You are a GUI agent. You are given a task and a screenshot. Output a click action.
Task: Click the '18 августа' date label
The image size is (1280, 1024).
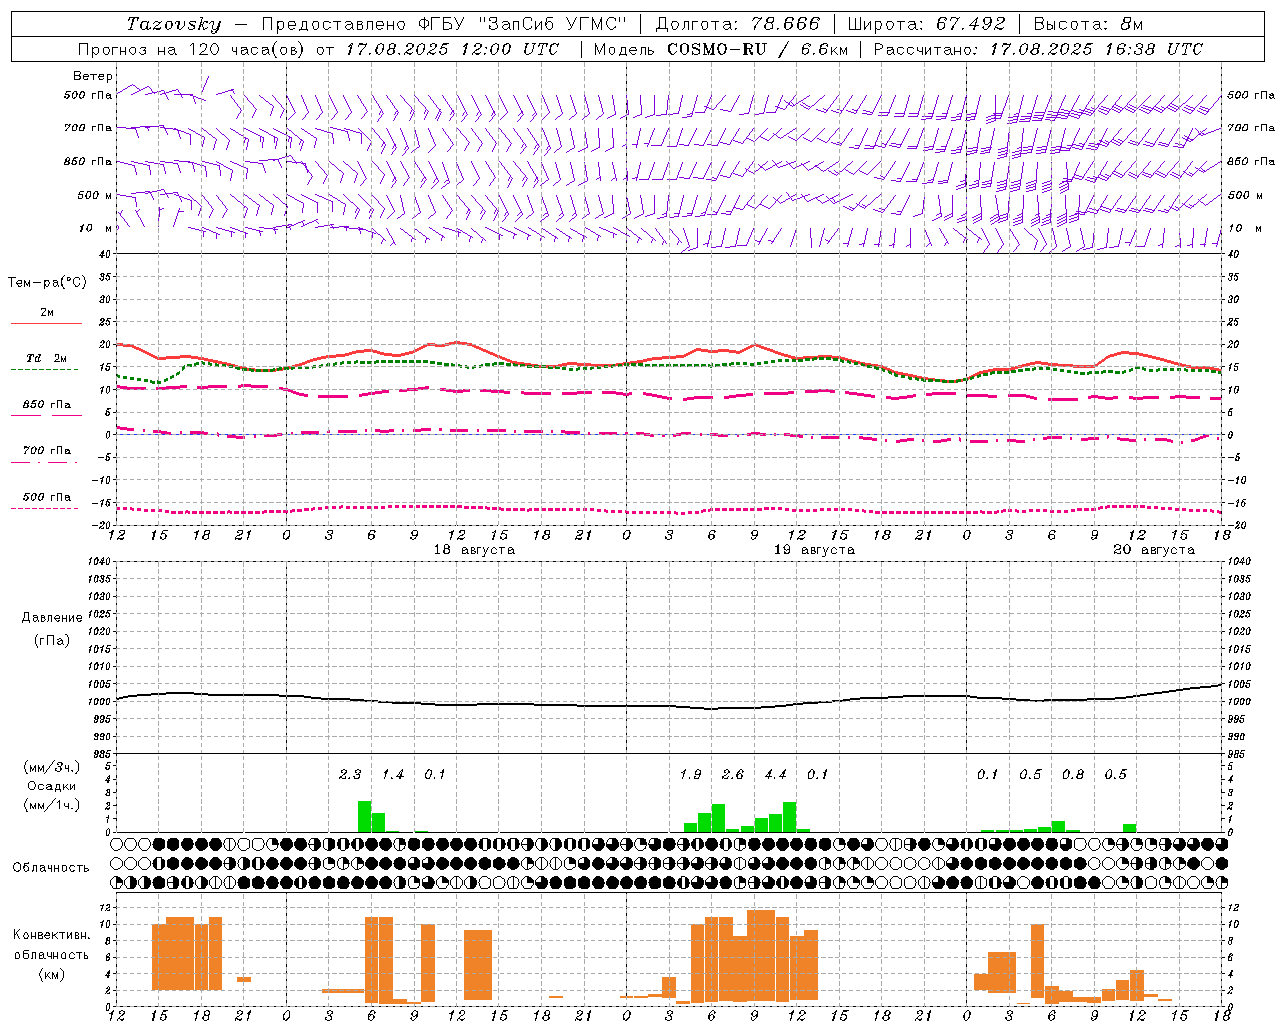[474, 550]
